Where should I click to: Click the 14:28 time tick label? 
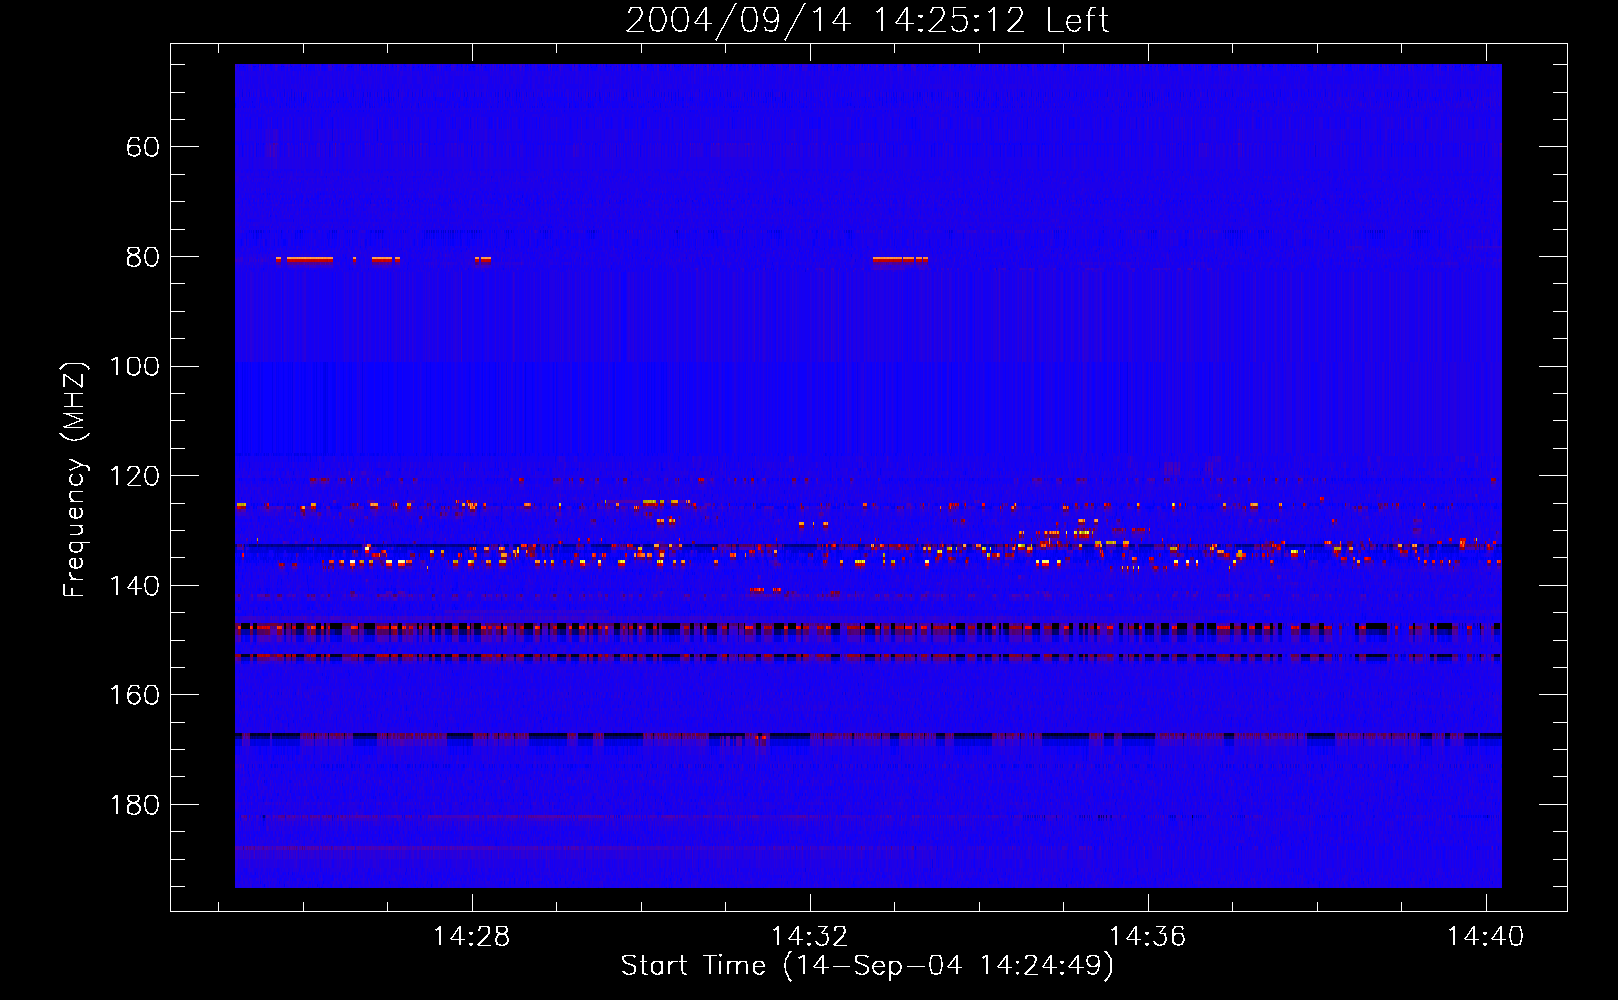471,936
